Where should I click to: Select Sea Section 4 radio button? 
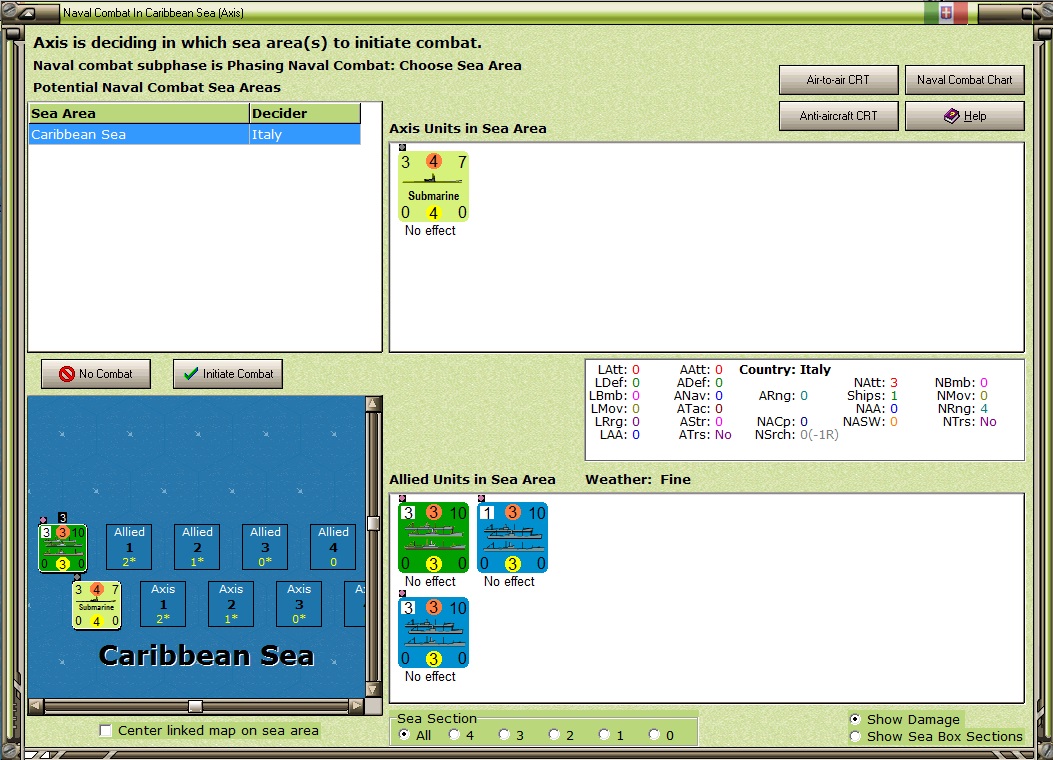click(x=454, y=735)
